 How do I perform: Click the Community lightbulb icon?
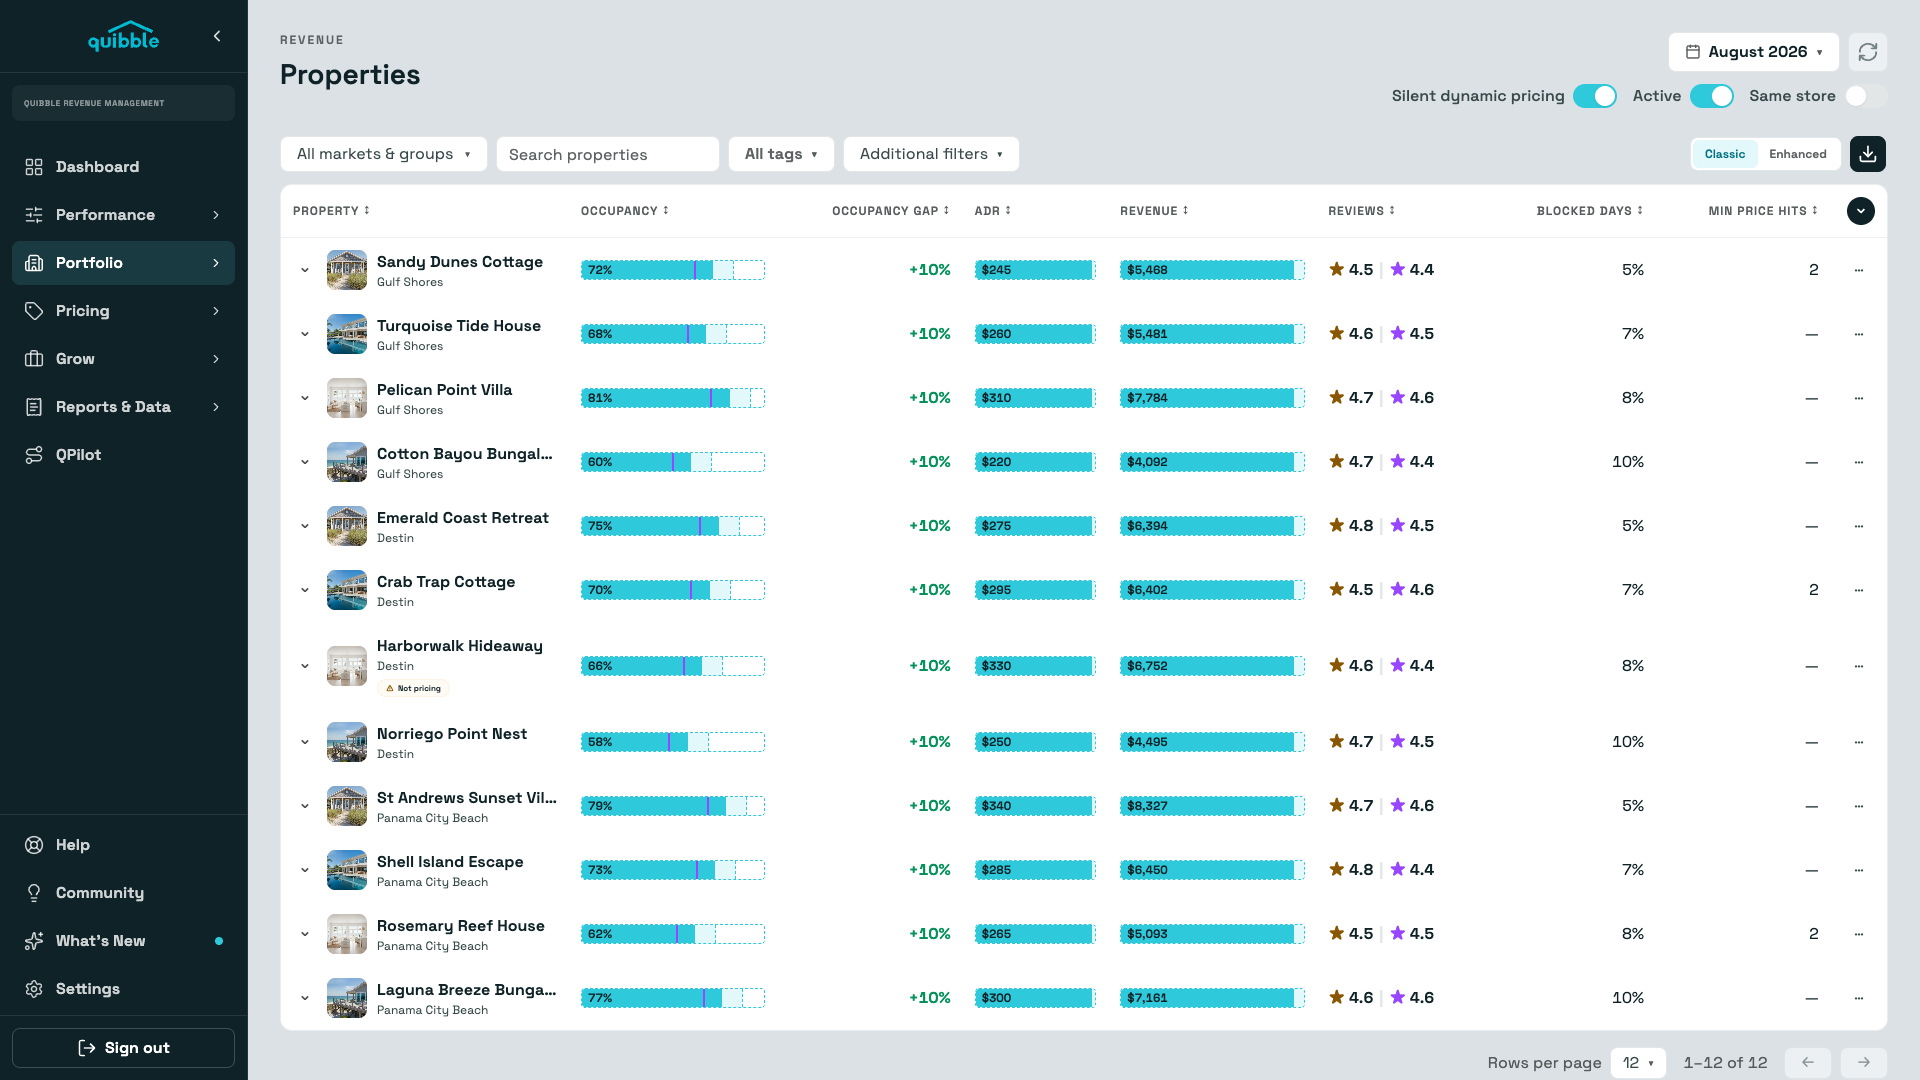(x=34, y=893)
